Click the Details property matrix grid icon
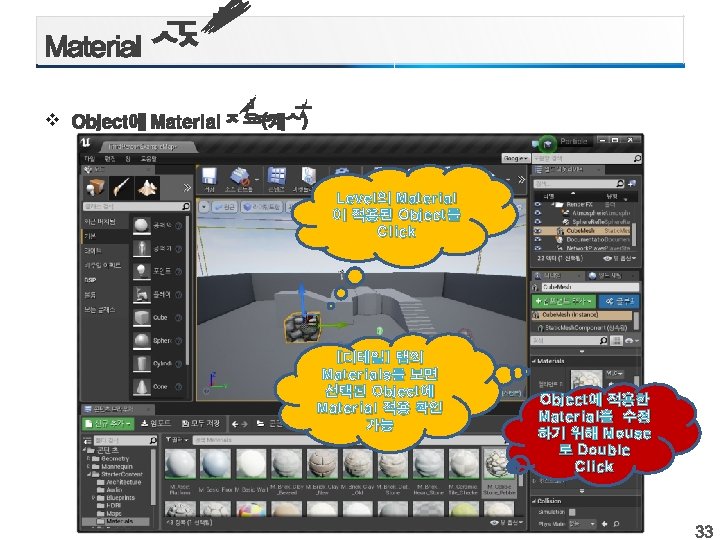720x540 pixels. [x=617, y=340]
